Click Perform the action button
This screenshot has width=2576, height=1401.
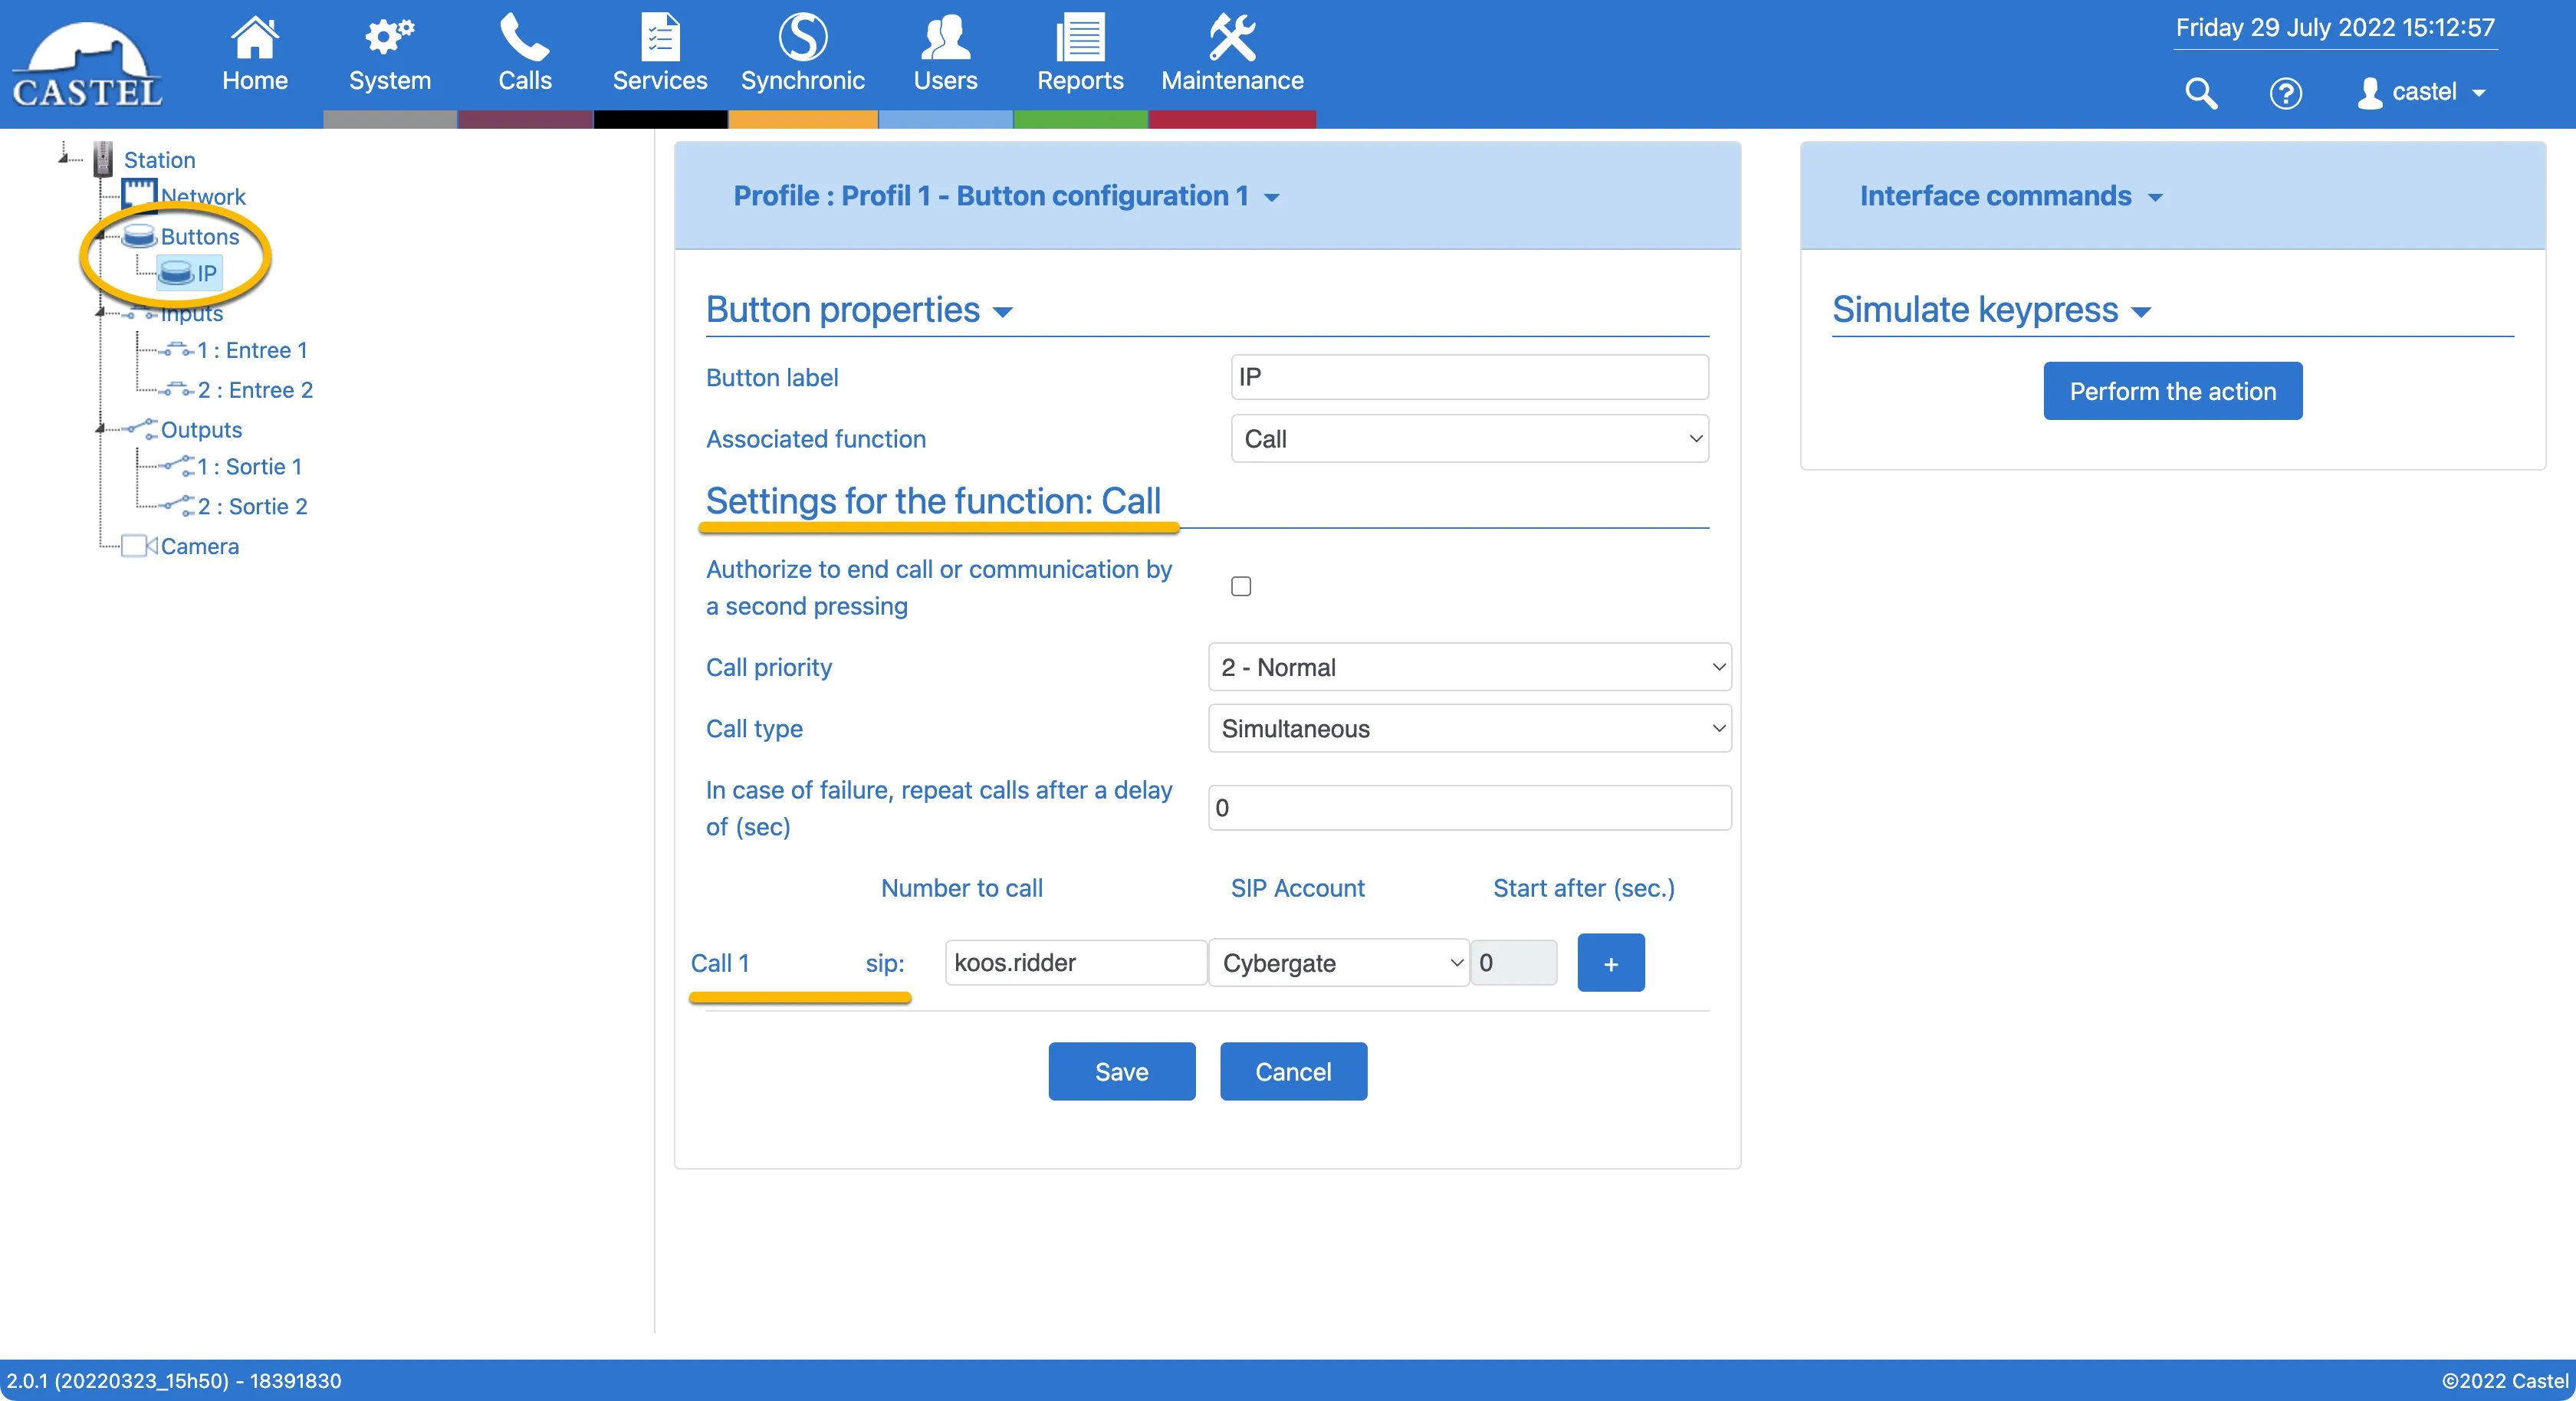point(2172,391)
